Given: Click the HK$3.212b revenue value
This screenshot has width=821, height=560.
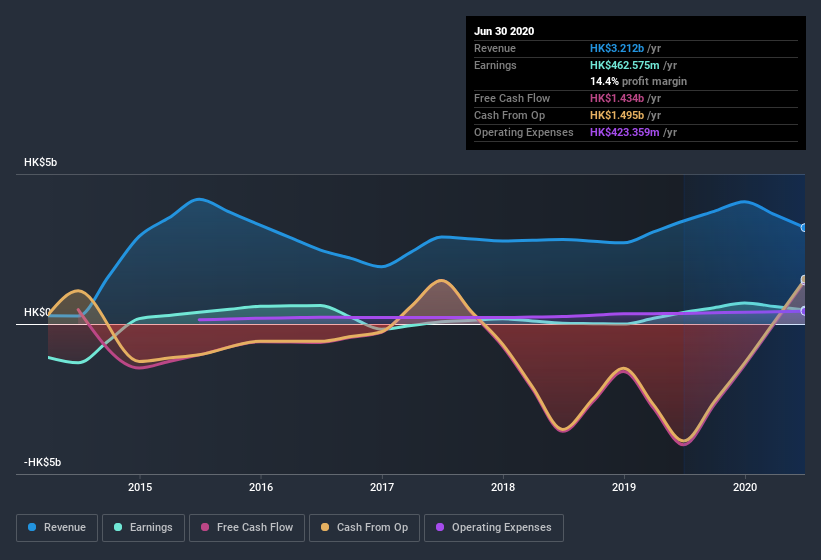Looking at the screenshot, I should tap(617, 48).
